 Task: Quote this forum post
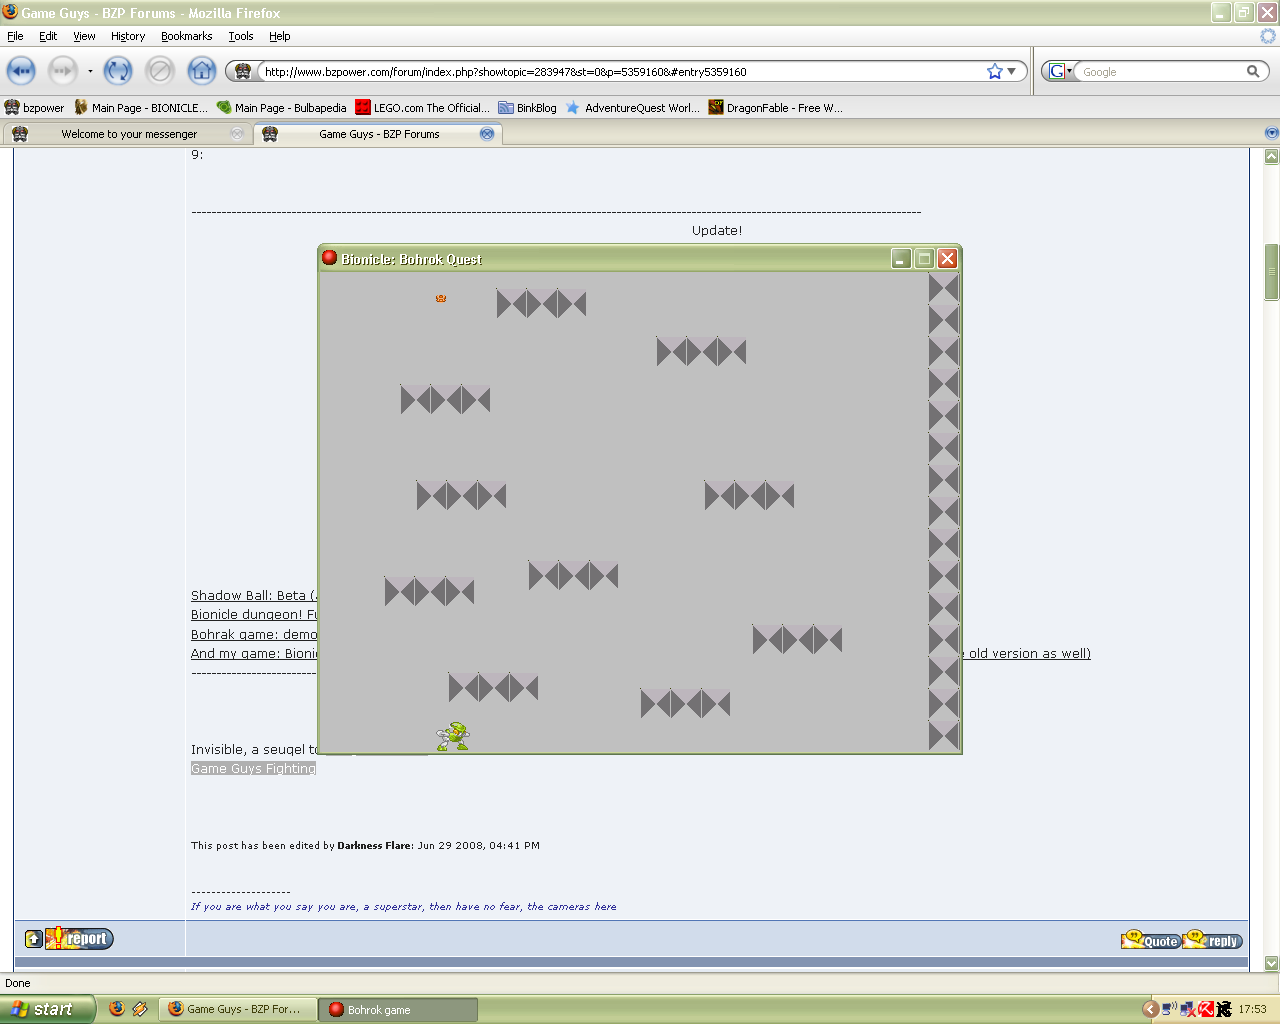(1150, 940)
